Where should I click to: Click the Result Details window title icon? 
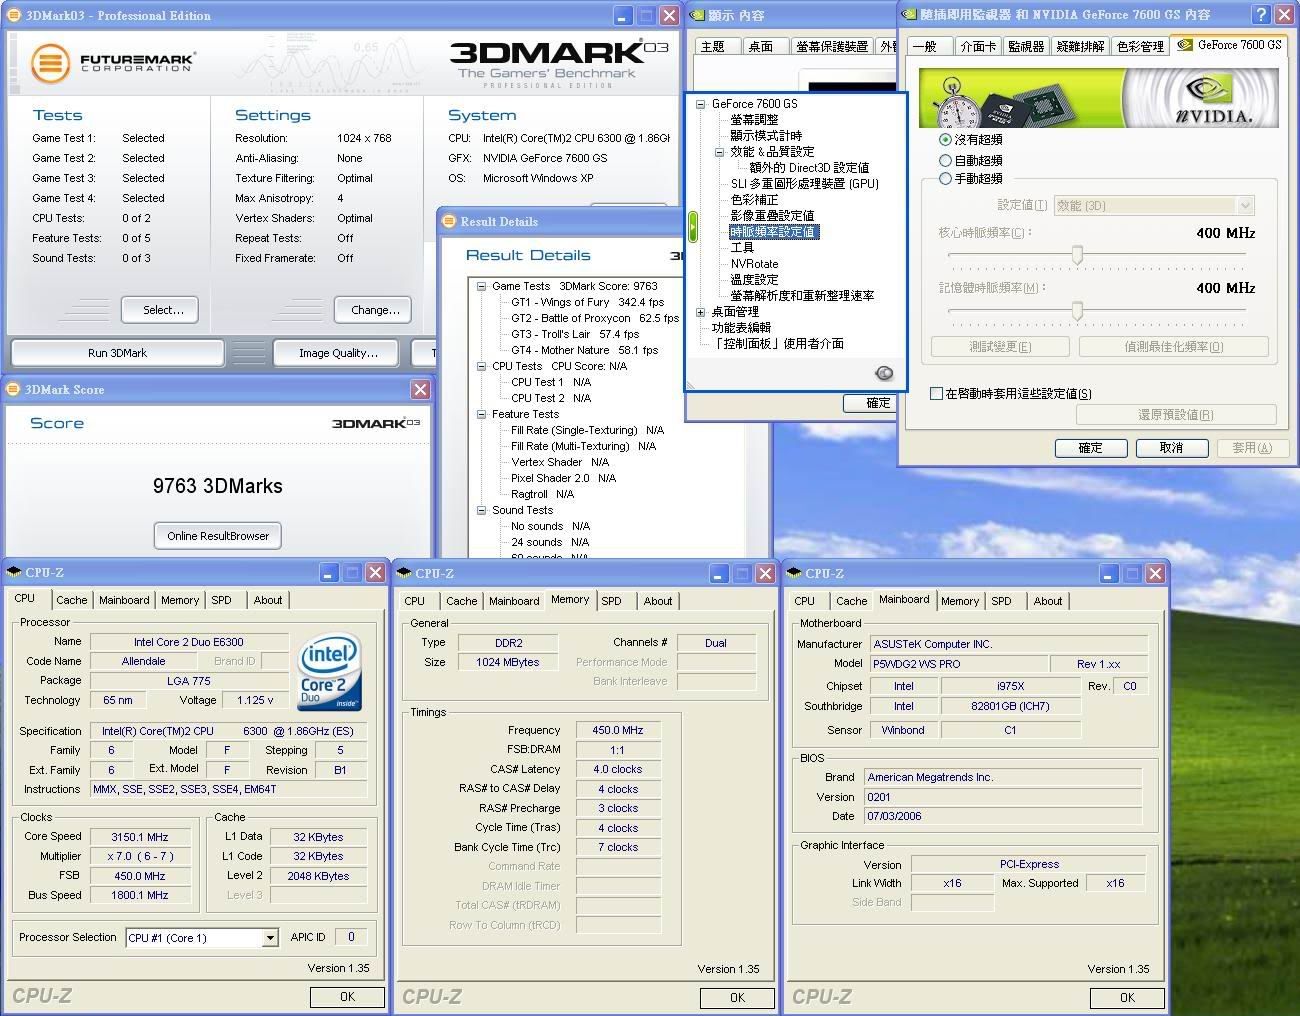tap(450, 221)
